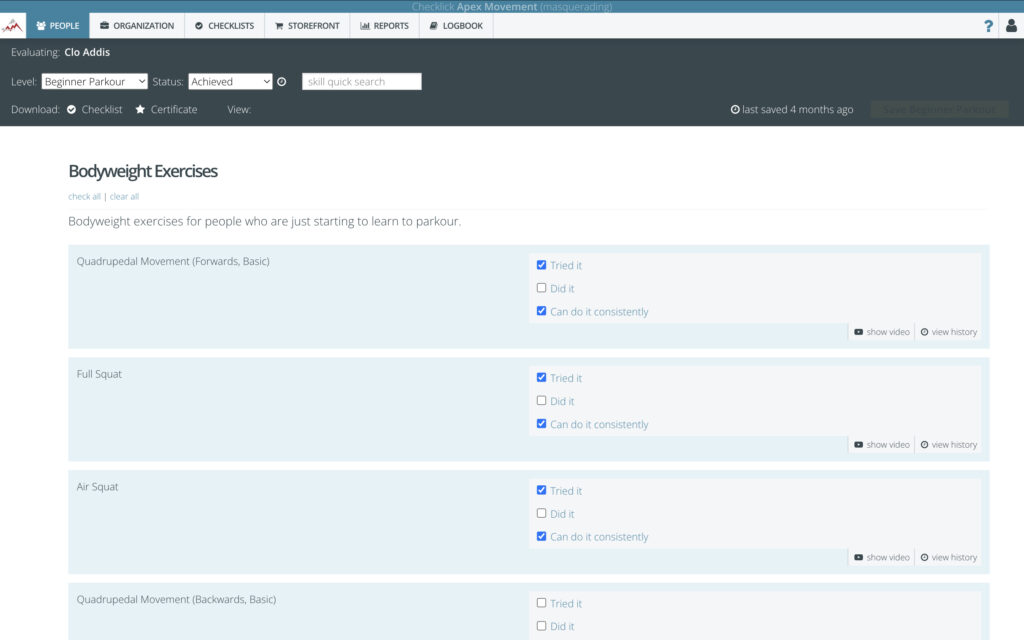The height and width of the screenshot is (640, 1024).
Task: Click the clock icon beside Status dropdown
Action: [282, 82]
